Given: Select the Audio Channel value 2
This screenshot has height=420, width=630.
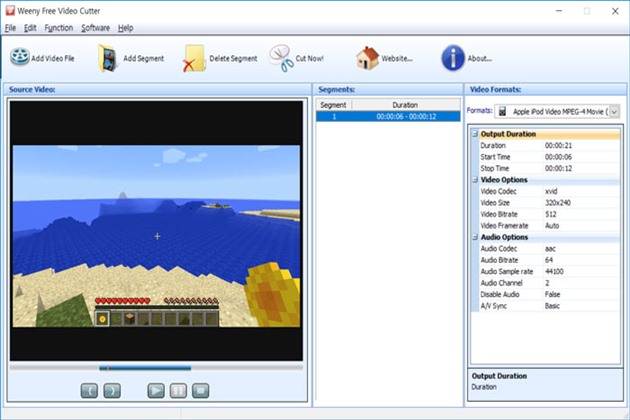Looking at the screenshot, I should click(547, 283).
